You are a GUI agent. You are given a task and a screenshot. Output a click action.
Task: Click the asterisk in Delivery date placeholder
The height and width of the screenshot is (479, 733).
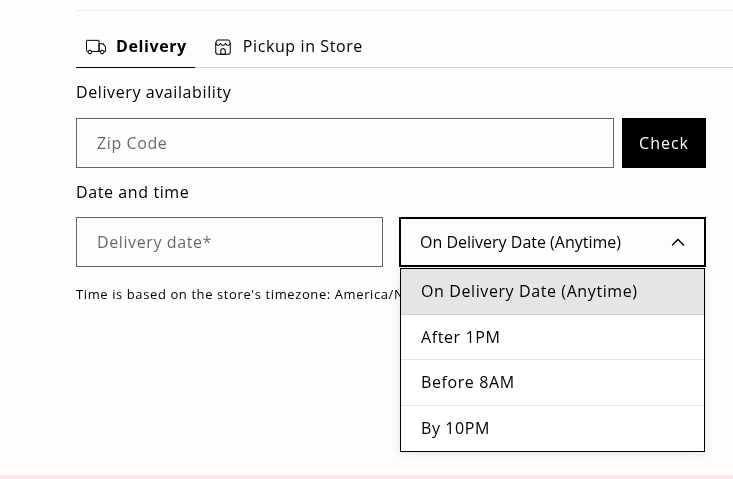click(207, 241)
